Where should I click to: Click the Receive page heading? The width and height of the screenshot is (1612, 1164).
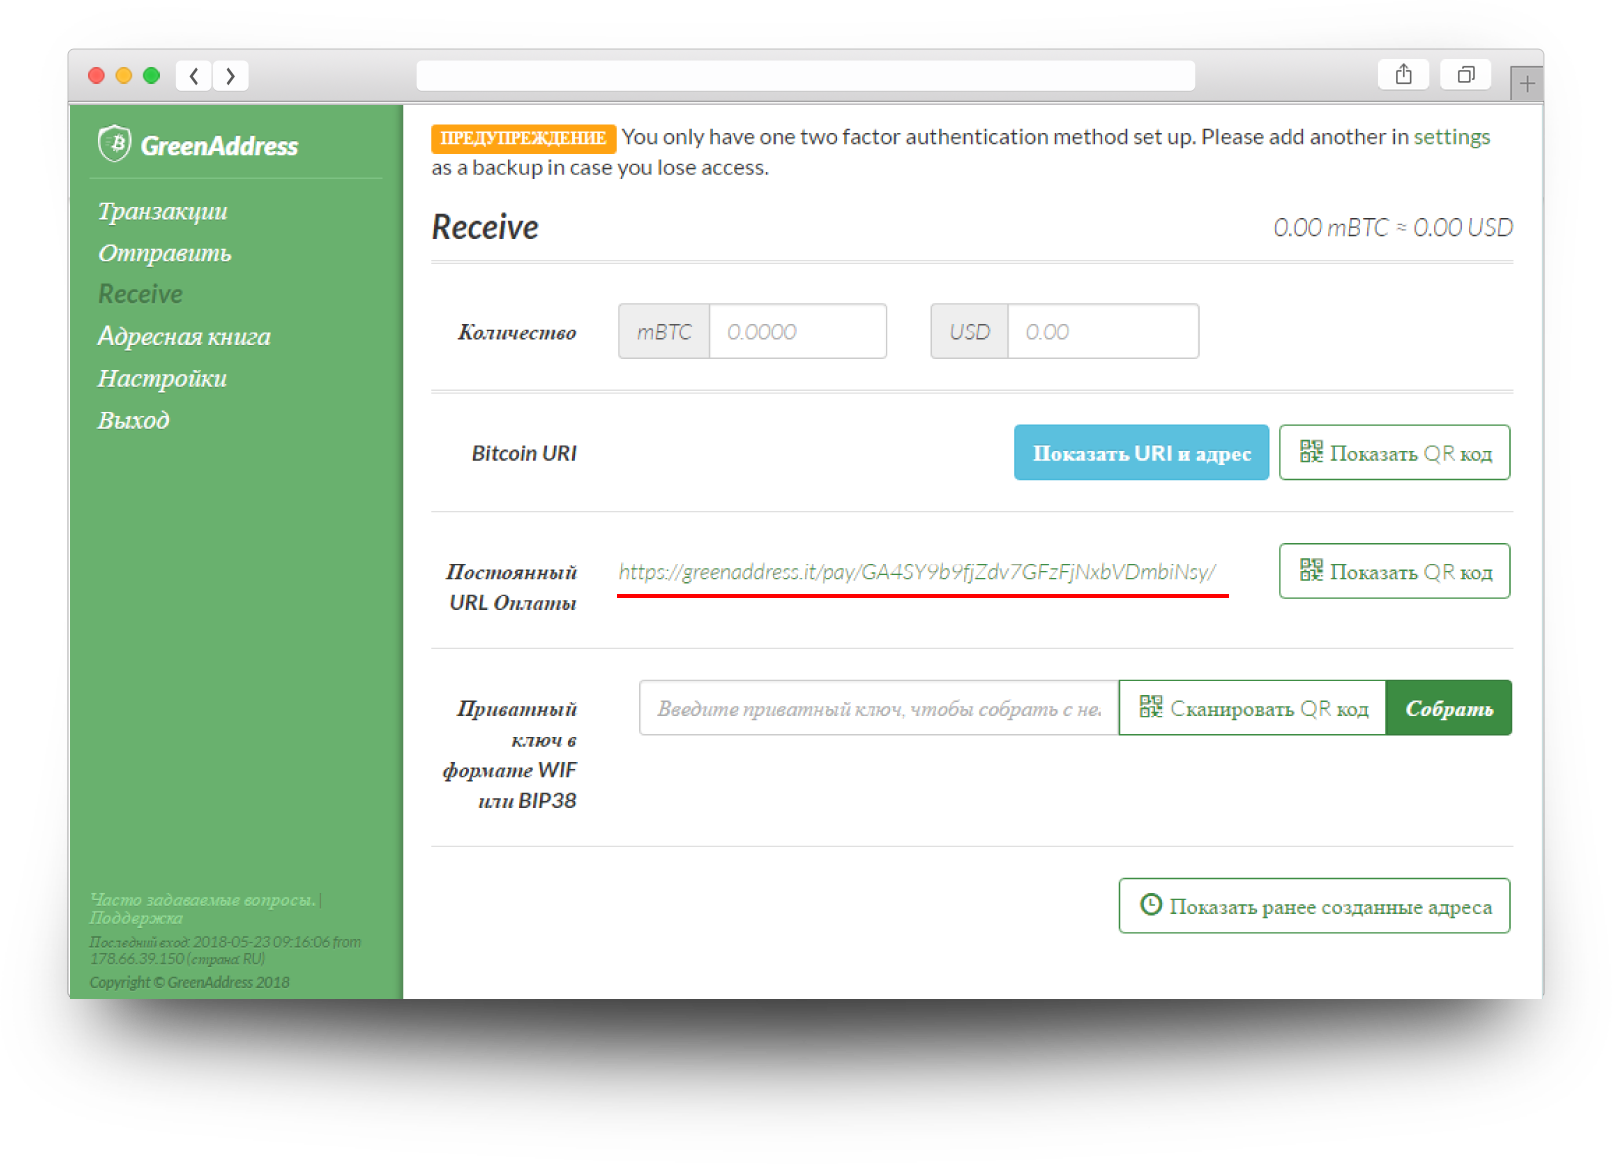[485, 228]
